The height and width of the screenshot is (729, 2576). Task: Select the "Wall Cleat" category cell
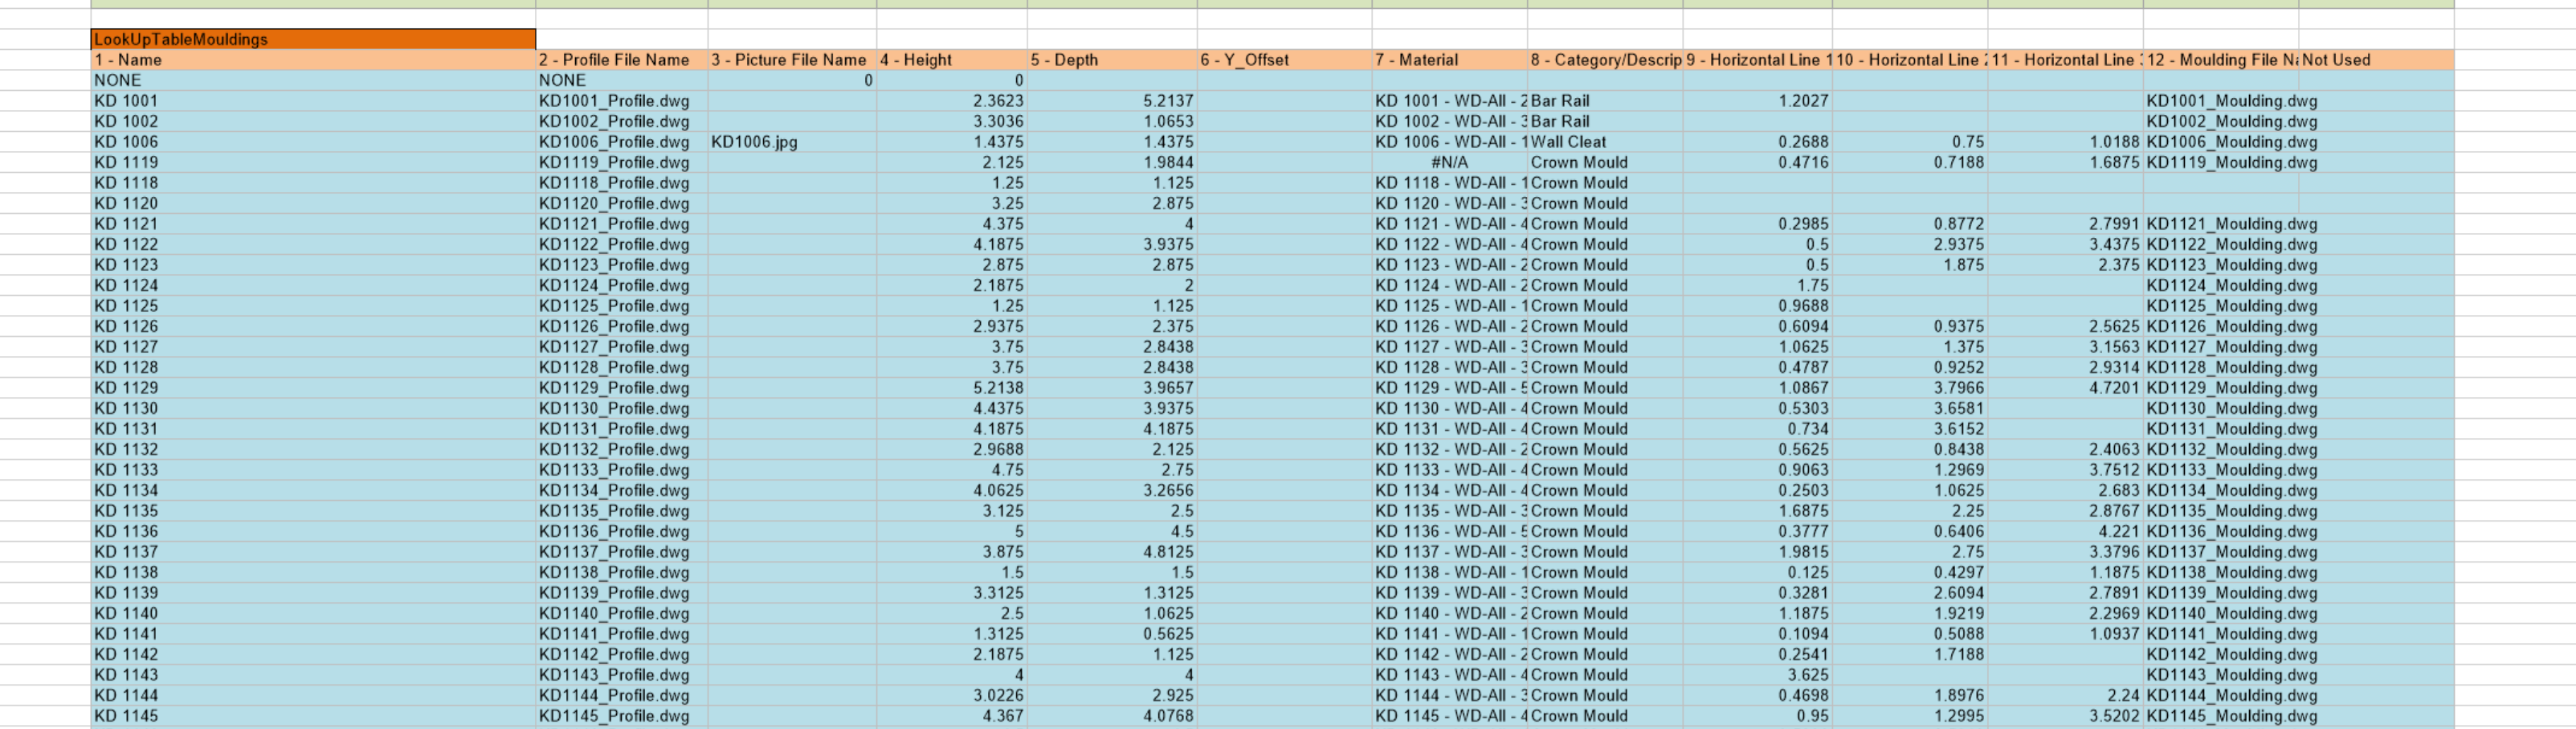coord(1605,142)
